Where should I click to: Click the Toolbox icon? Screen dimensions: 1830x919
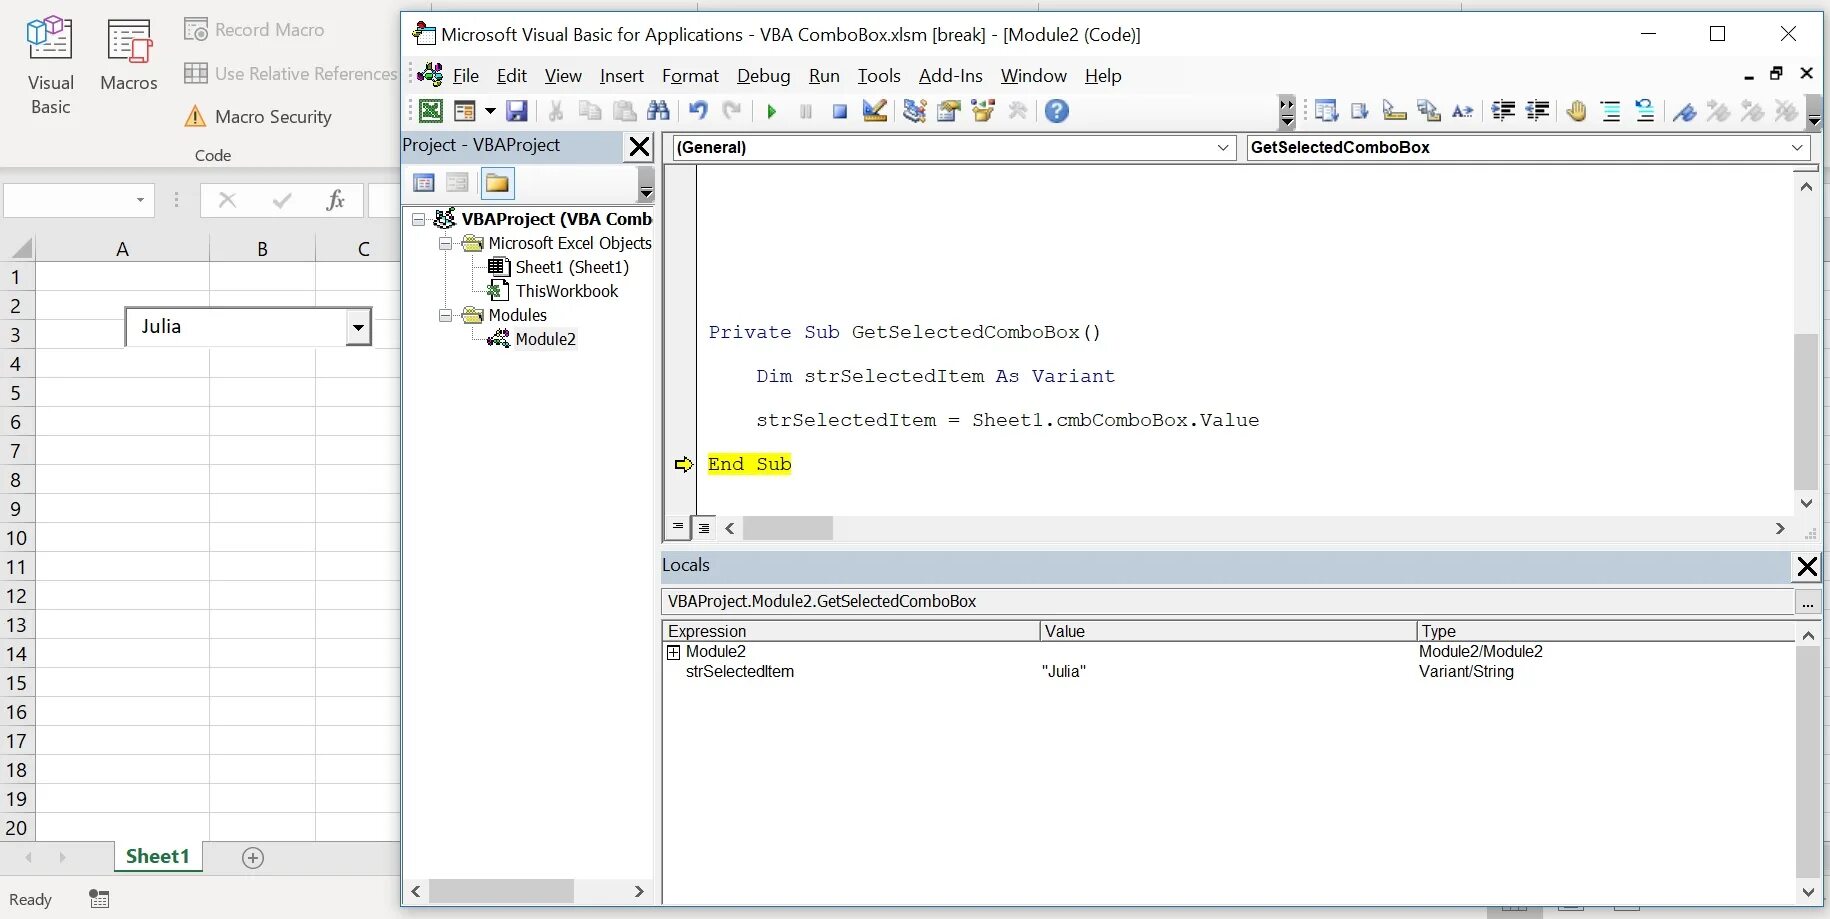point(1018,111)
